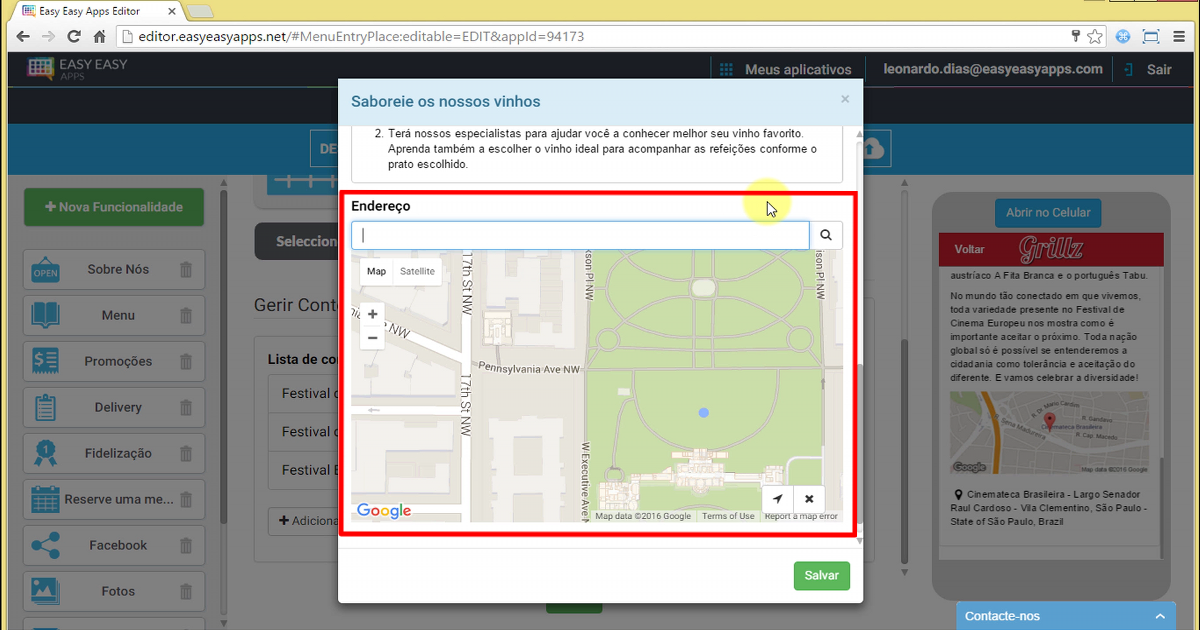Click the map clear X button
The image size is (1200, 630).
(x=809, y=499)
